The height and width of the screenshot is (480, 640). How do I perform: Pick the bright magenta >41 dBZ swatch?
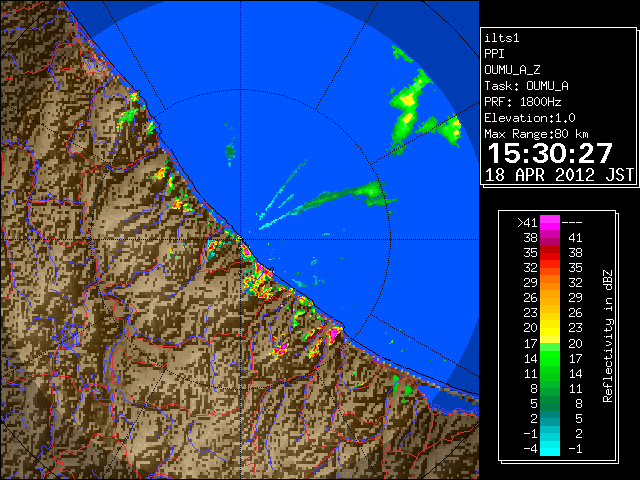(550, 223)
